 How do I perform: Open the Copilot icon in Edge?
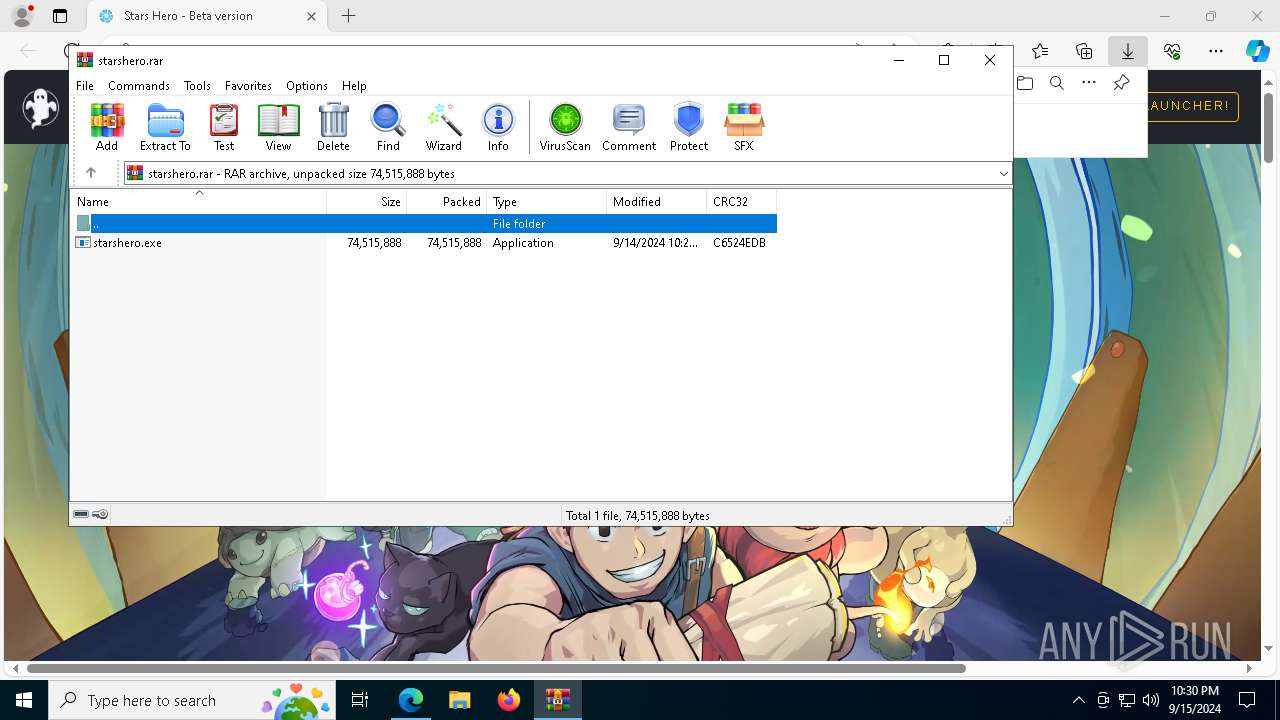[x=1257, y=51]
